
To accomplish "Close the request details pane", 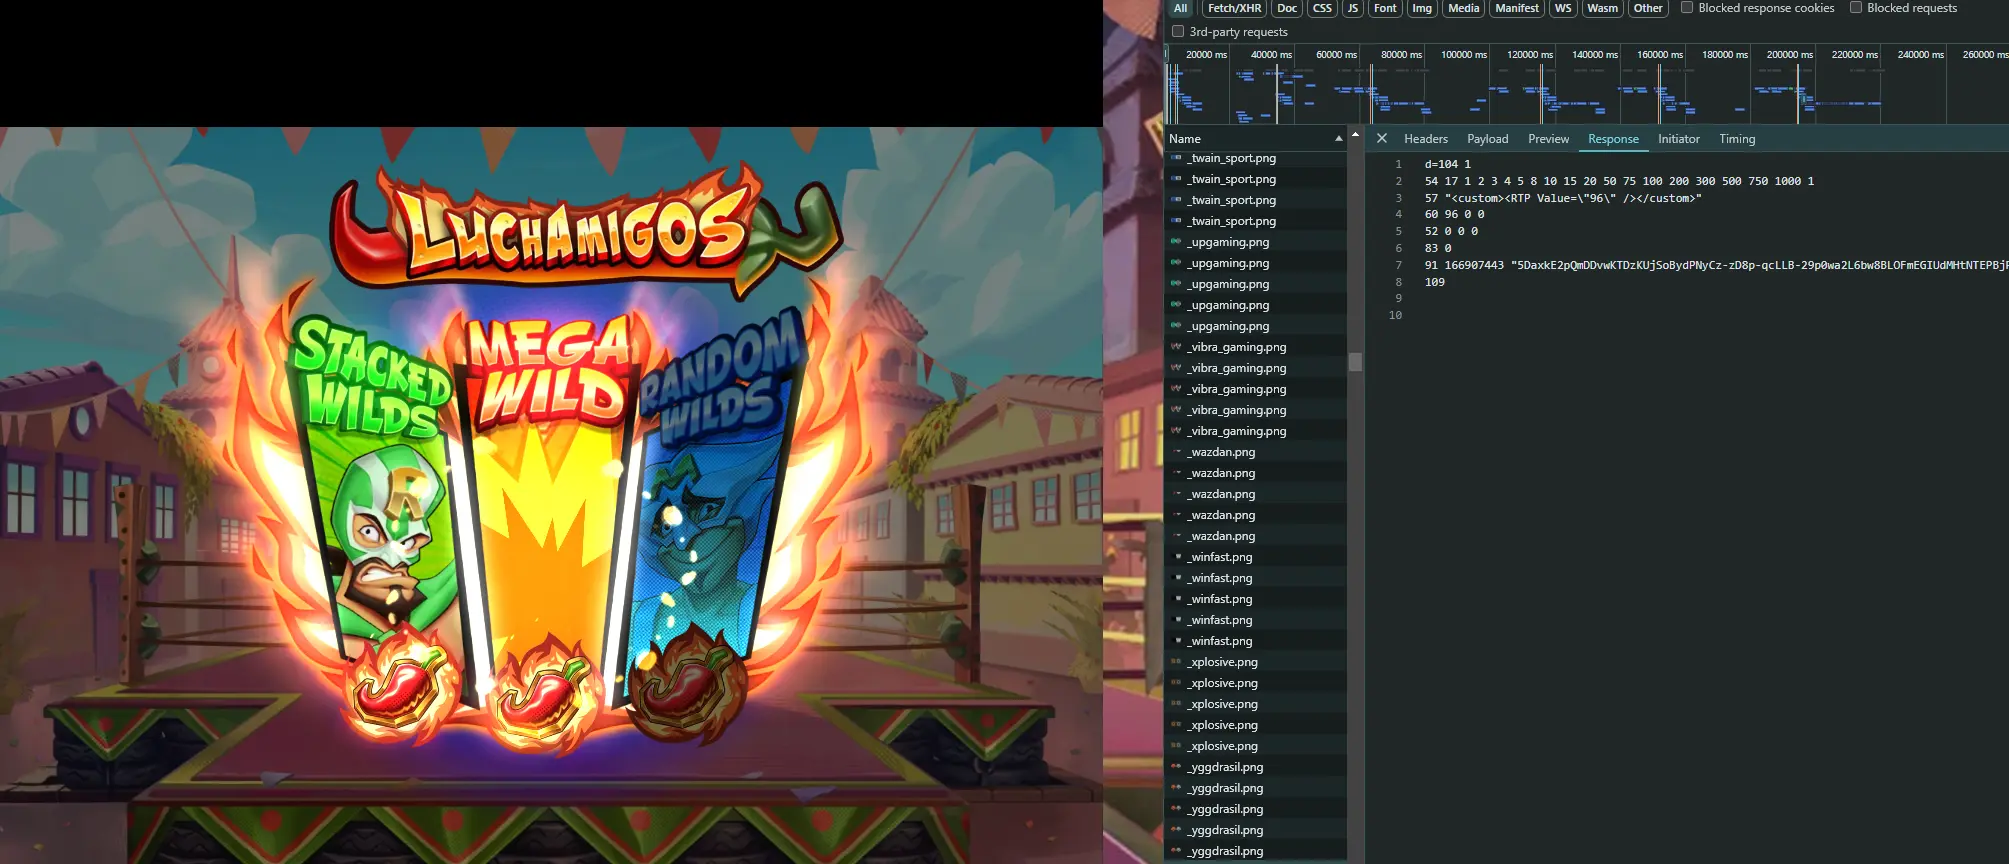I will pos(1381,139).
